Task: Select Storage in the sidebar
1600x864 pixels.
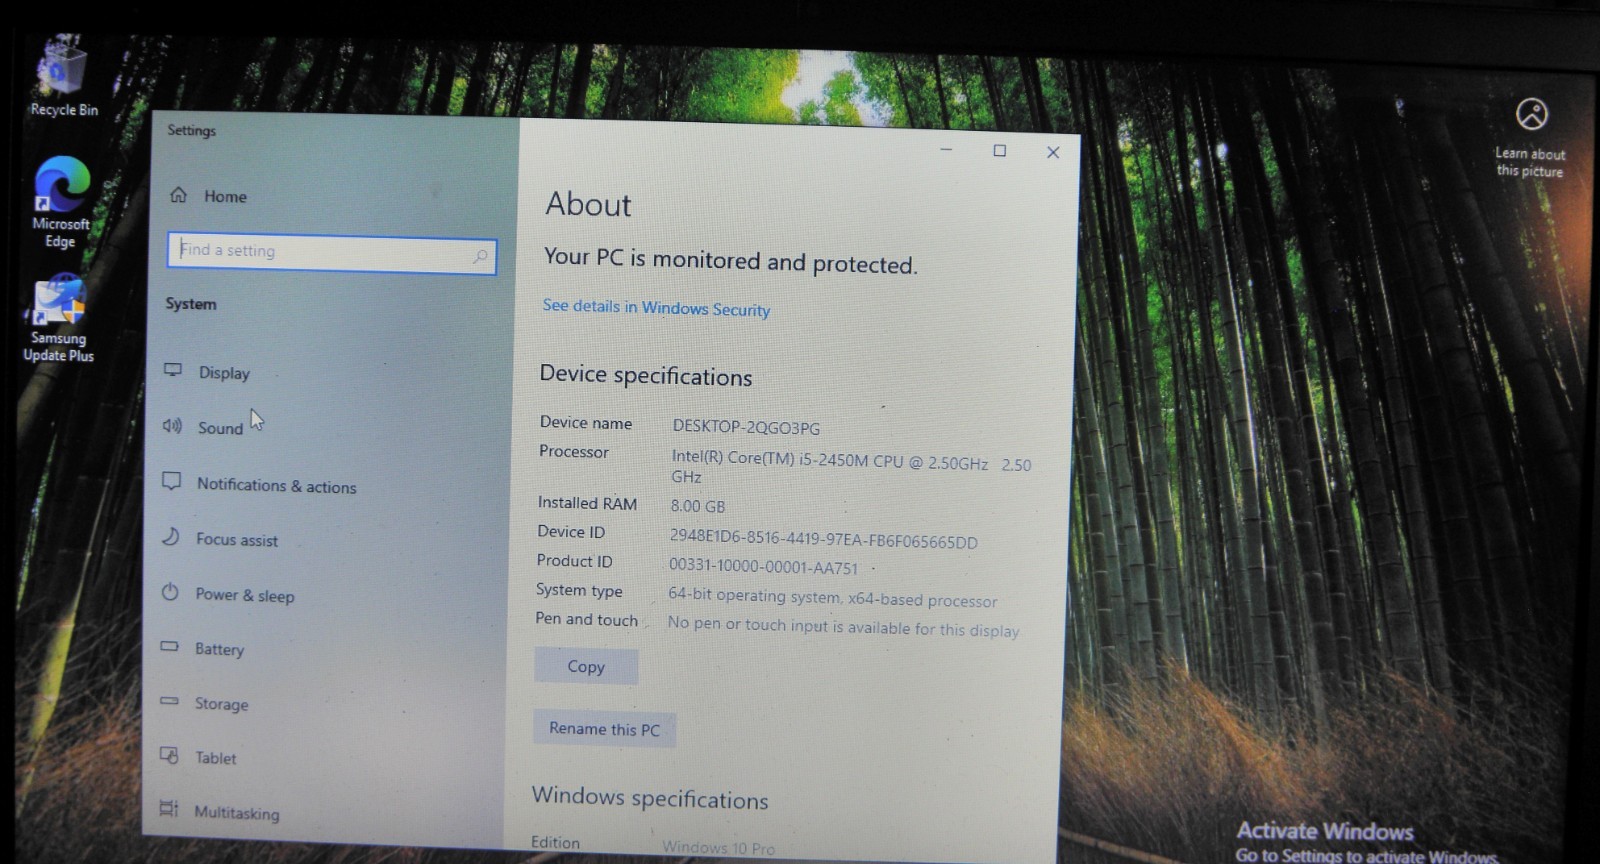Action: 221,704
